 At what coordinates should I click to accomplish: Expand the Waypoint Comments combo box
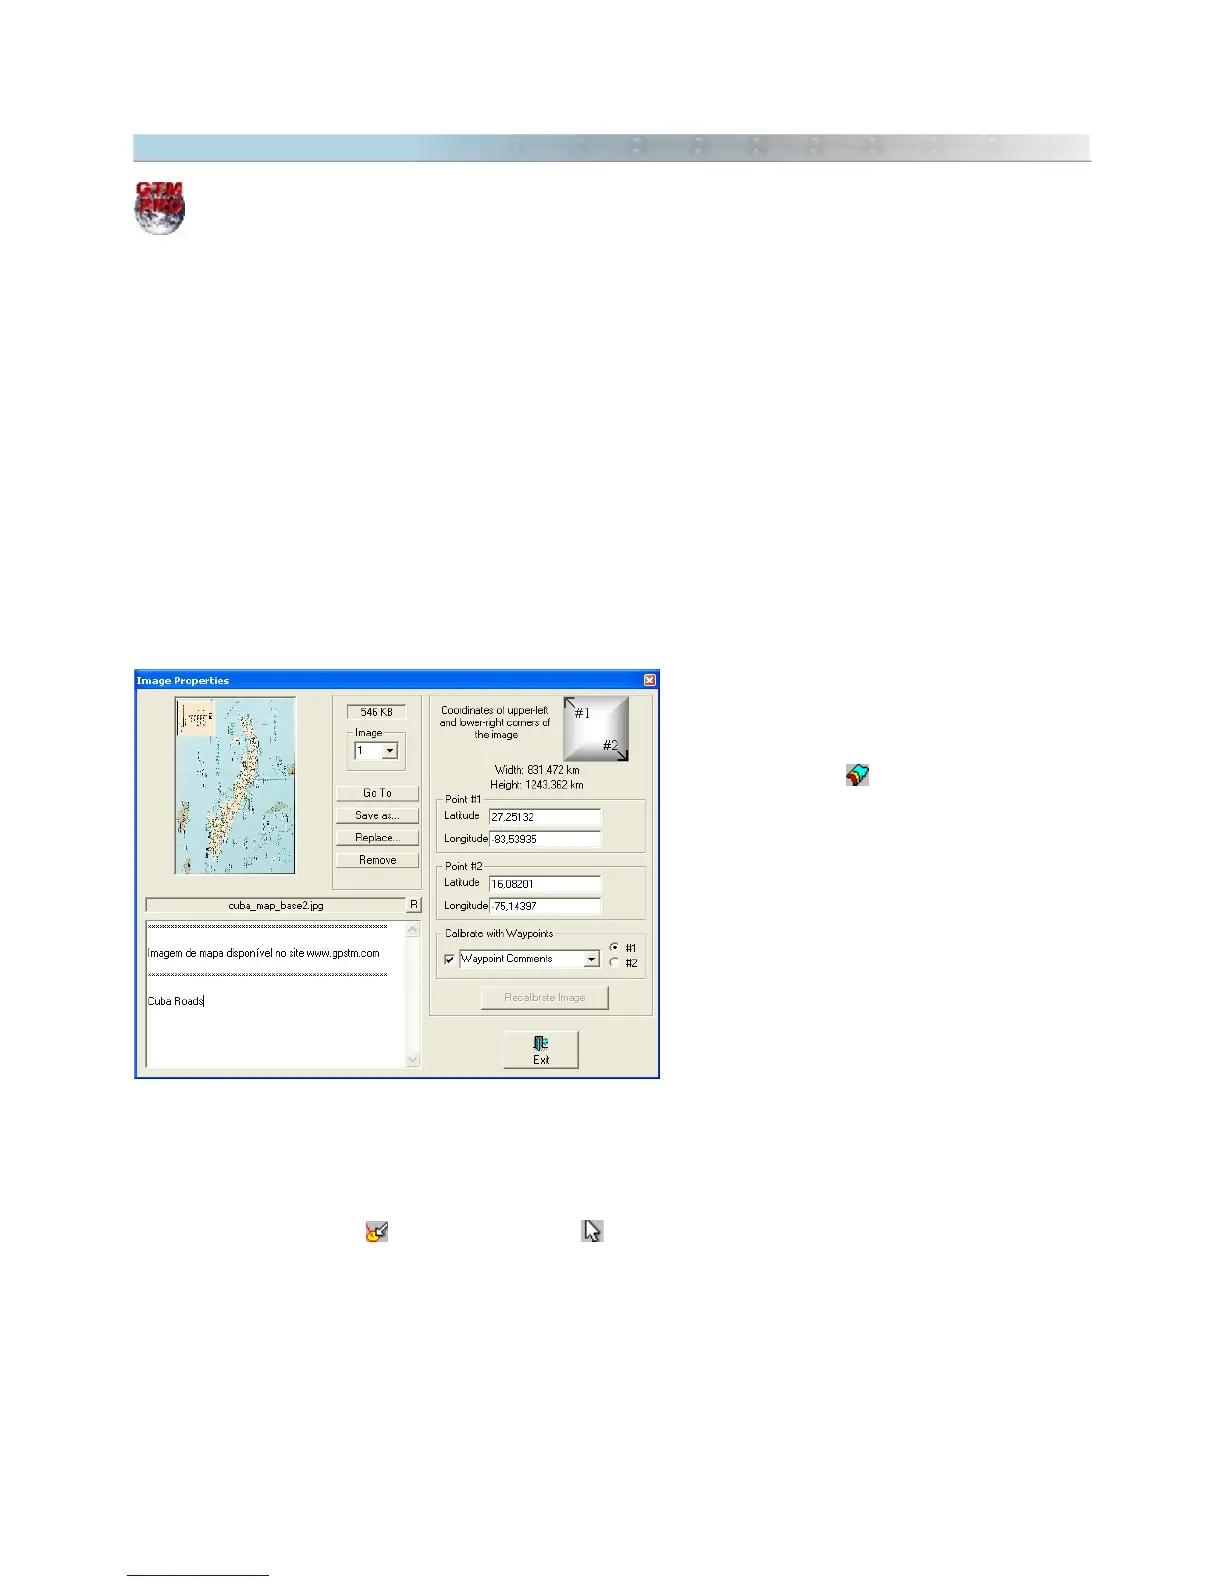pos(591,959)
